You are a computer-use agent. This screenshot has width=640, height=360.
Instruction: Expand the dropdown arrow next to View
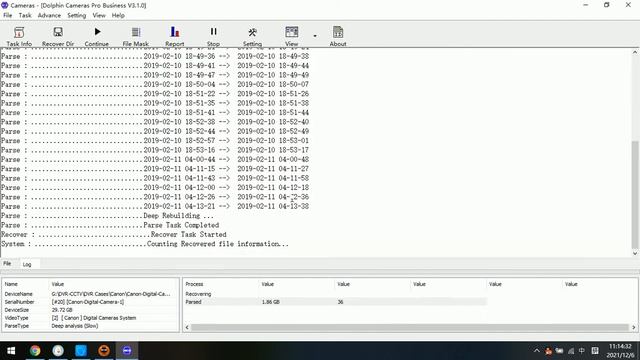click(x=315, y=36)
